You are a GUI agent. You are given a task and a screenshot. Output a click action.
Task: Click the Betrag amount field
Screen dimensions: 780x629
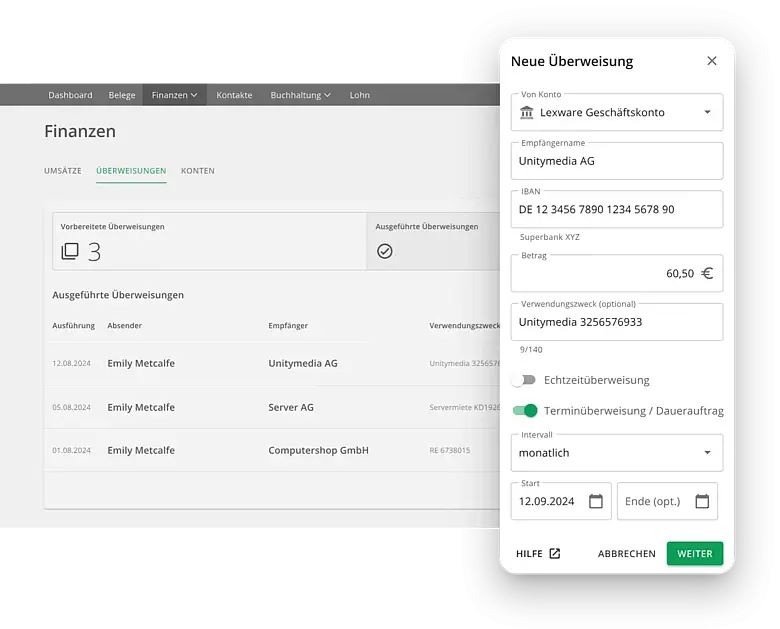click(x=617, y=273)
